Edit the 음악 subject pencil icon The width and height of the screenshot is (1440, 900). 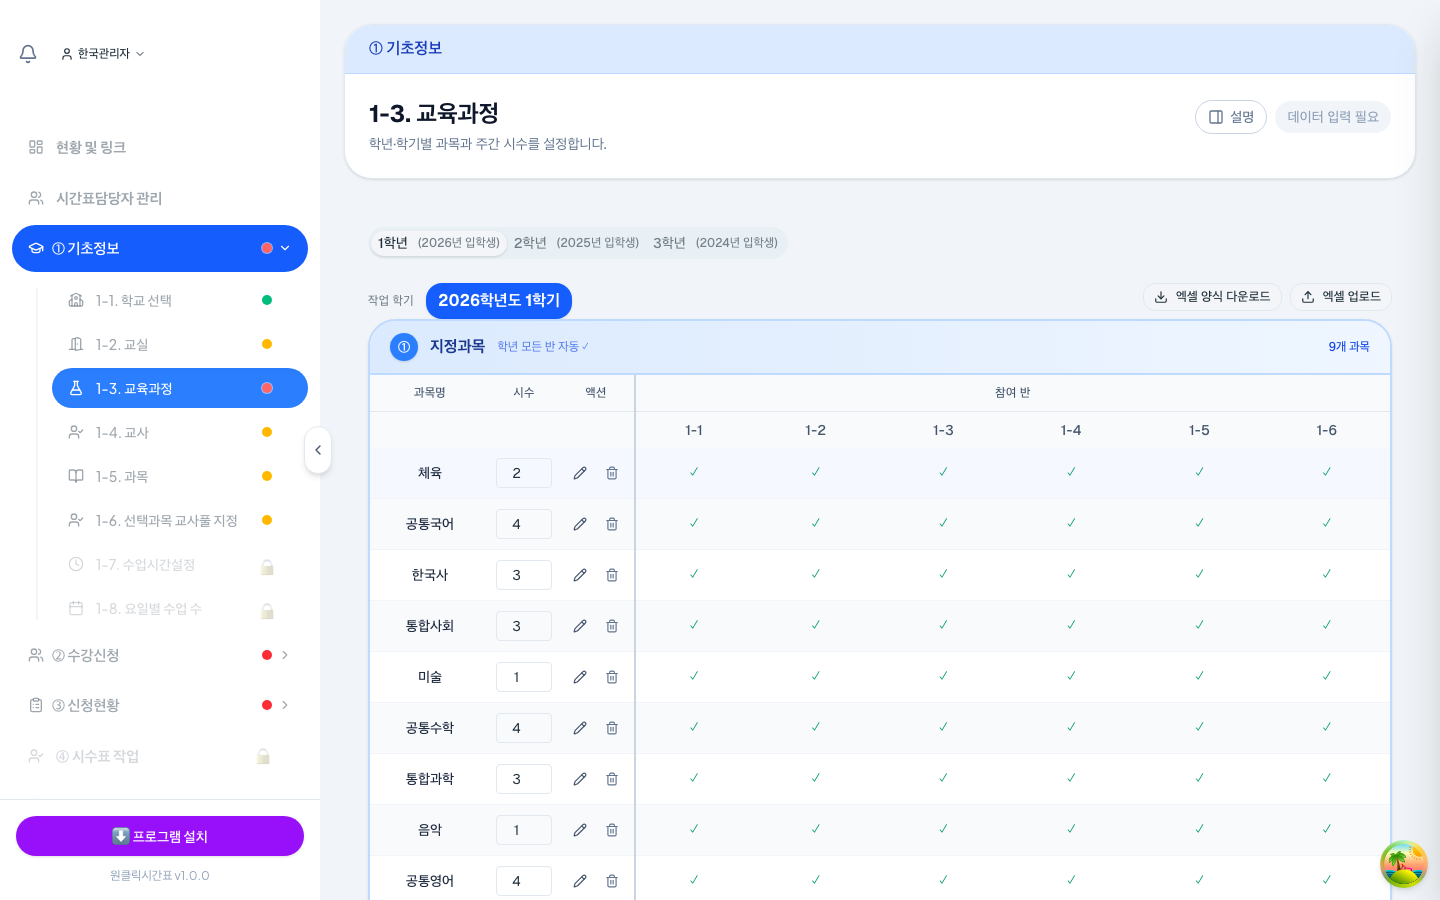coord(580,830)
